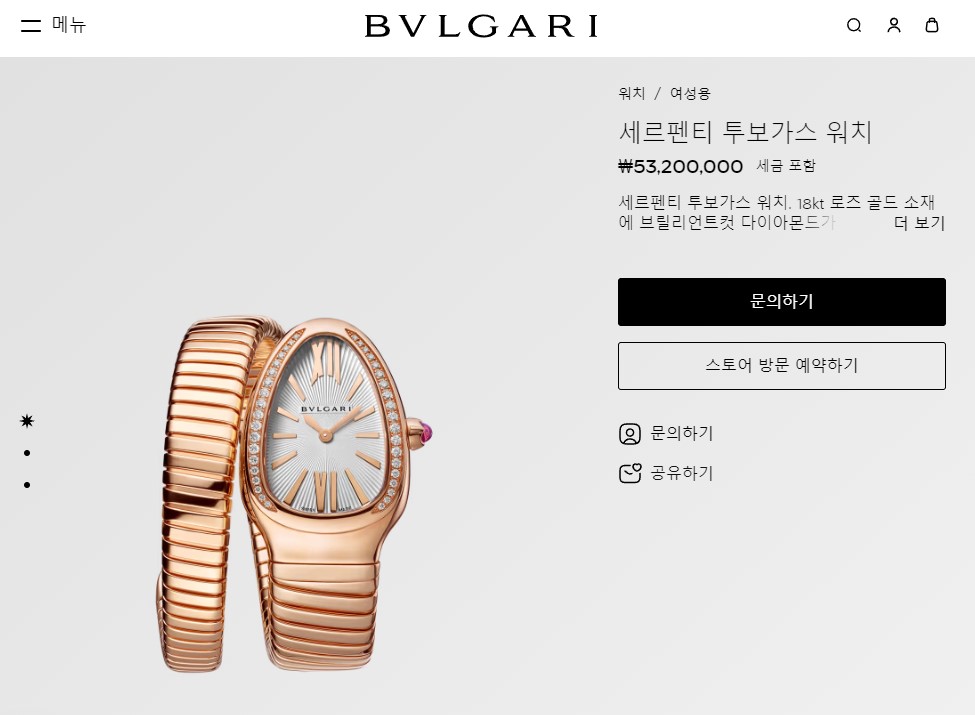
Task: Open the 메뉴 navigation label
Action: [68, 25]
